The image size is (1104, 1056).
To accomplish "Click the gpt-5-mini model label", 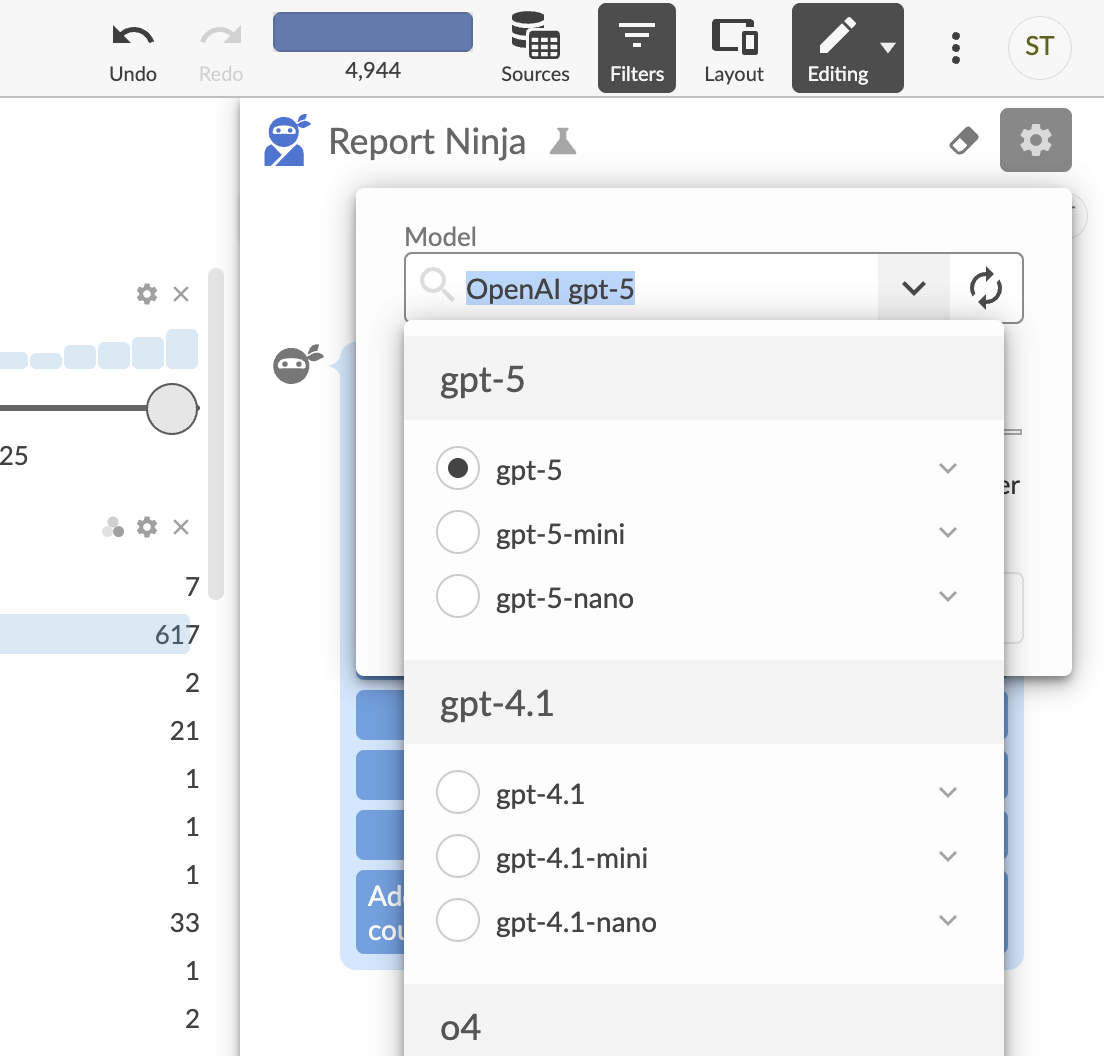I will tap(560, 534).
